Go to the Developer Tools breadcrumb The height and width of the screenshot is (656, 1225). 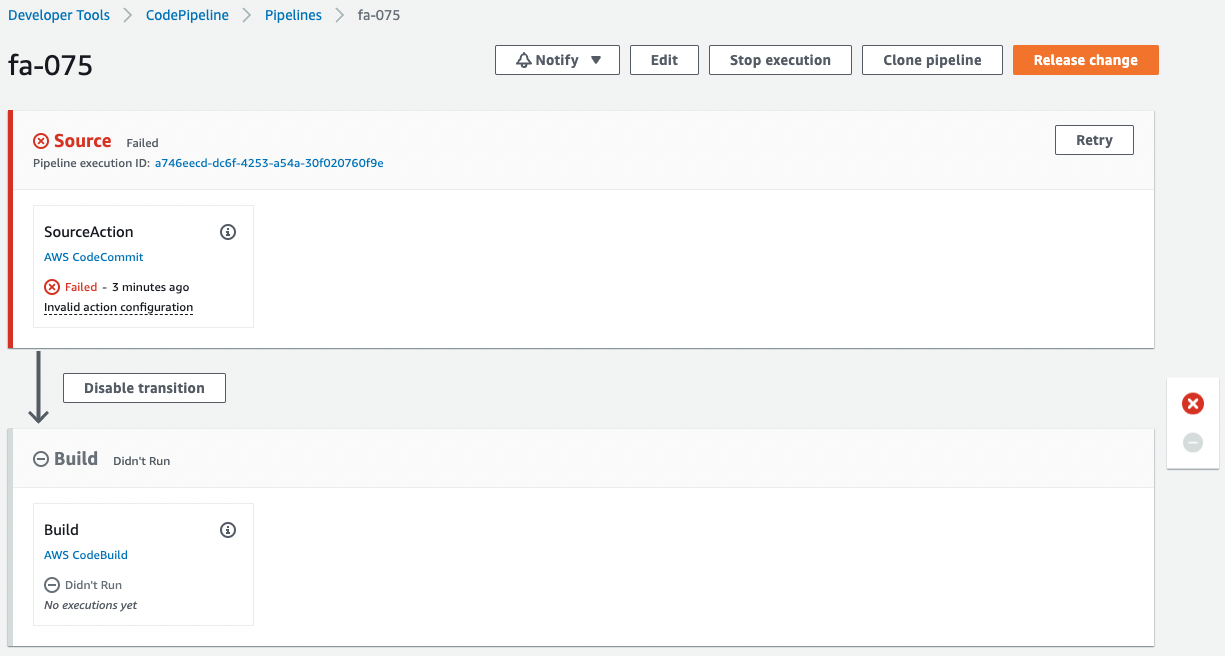pos(58,16)
